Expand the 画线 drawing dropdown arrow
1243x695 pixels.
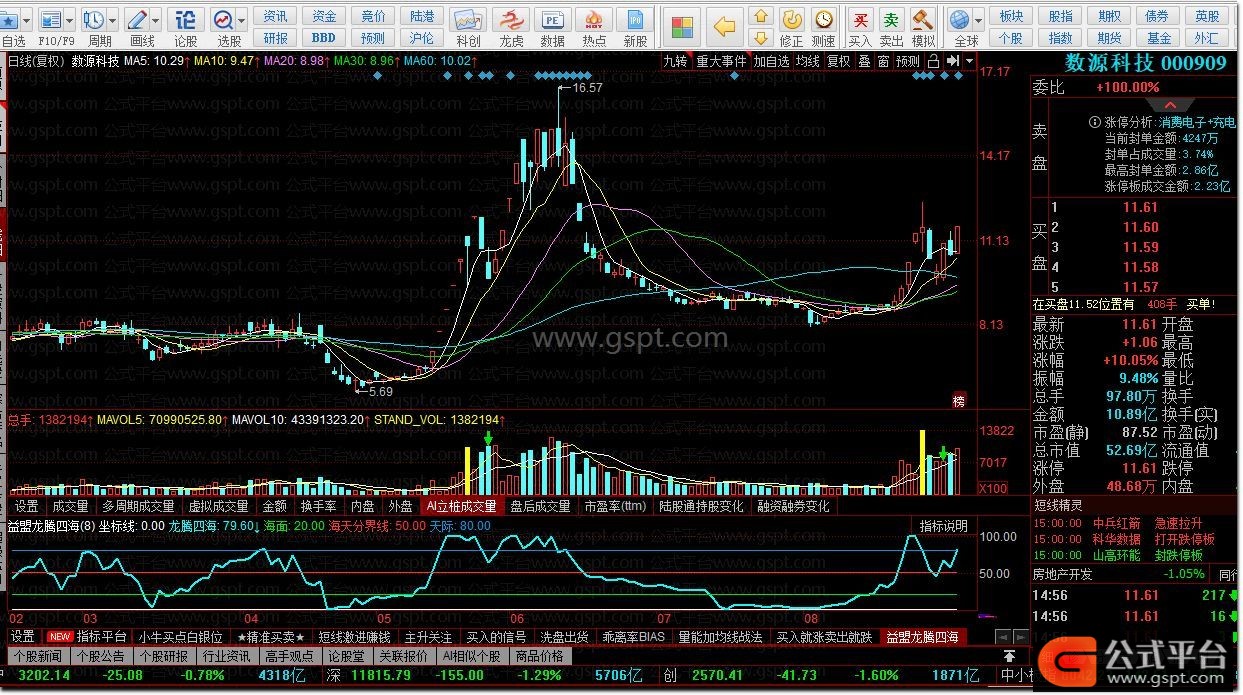tap(155, 20)
